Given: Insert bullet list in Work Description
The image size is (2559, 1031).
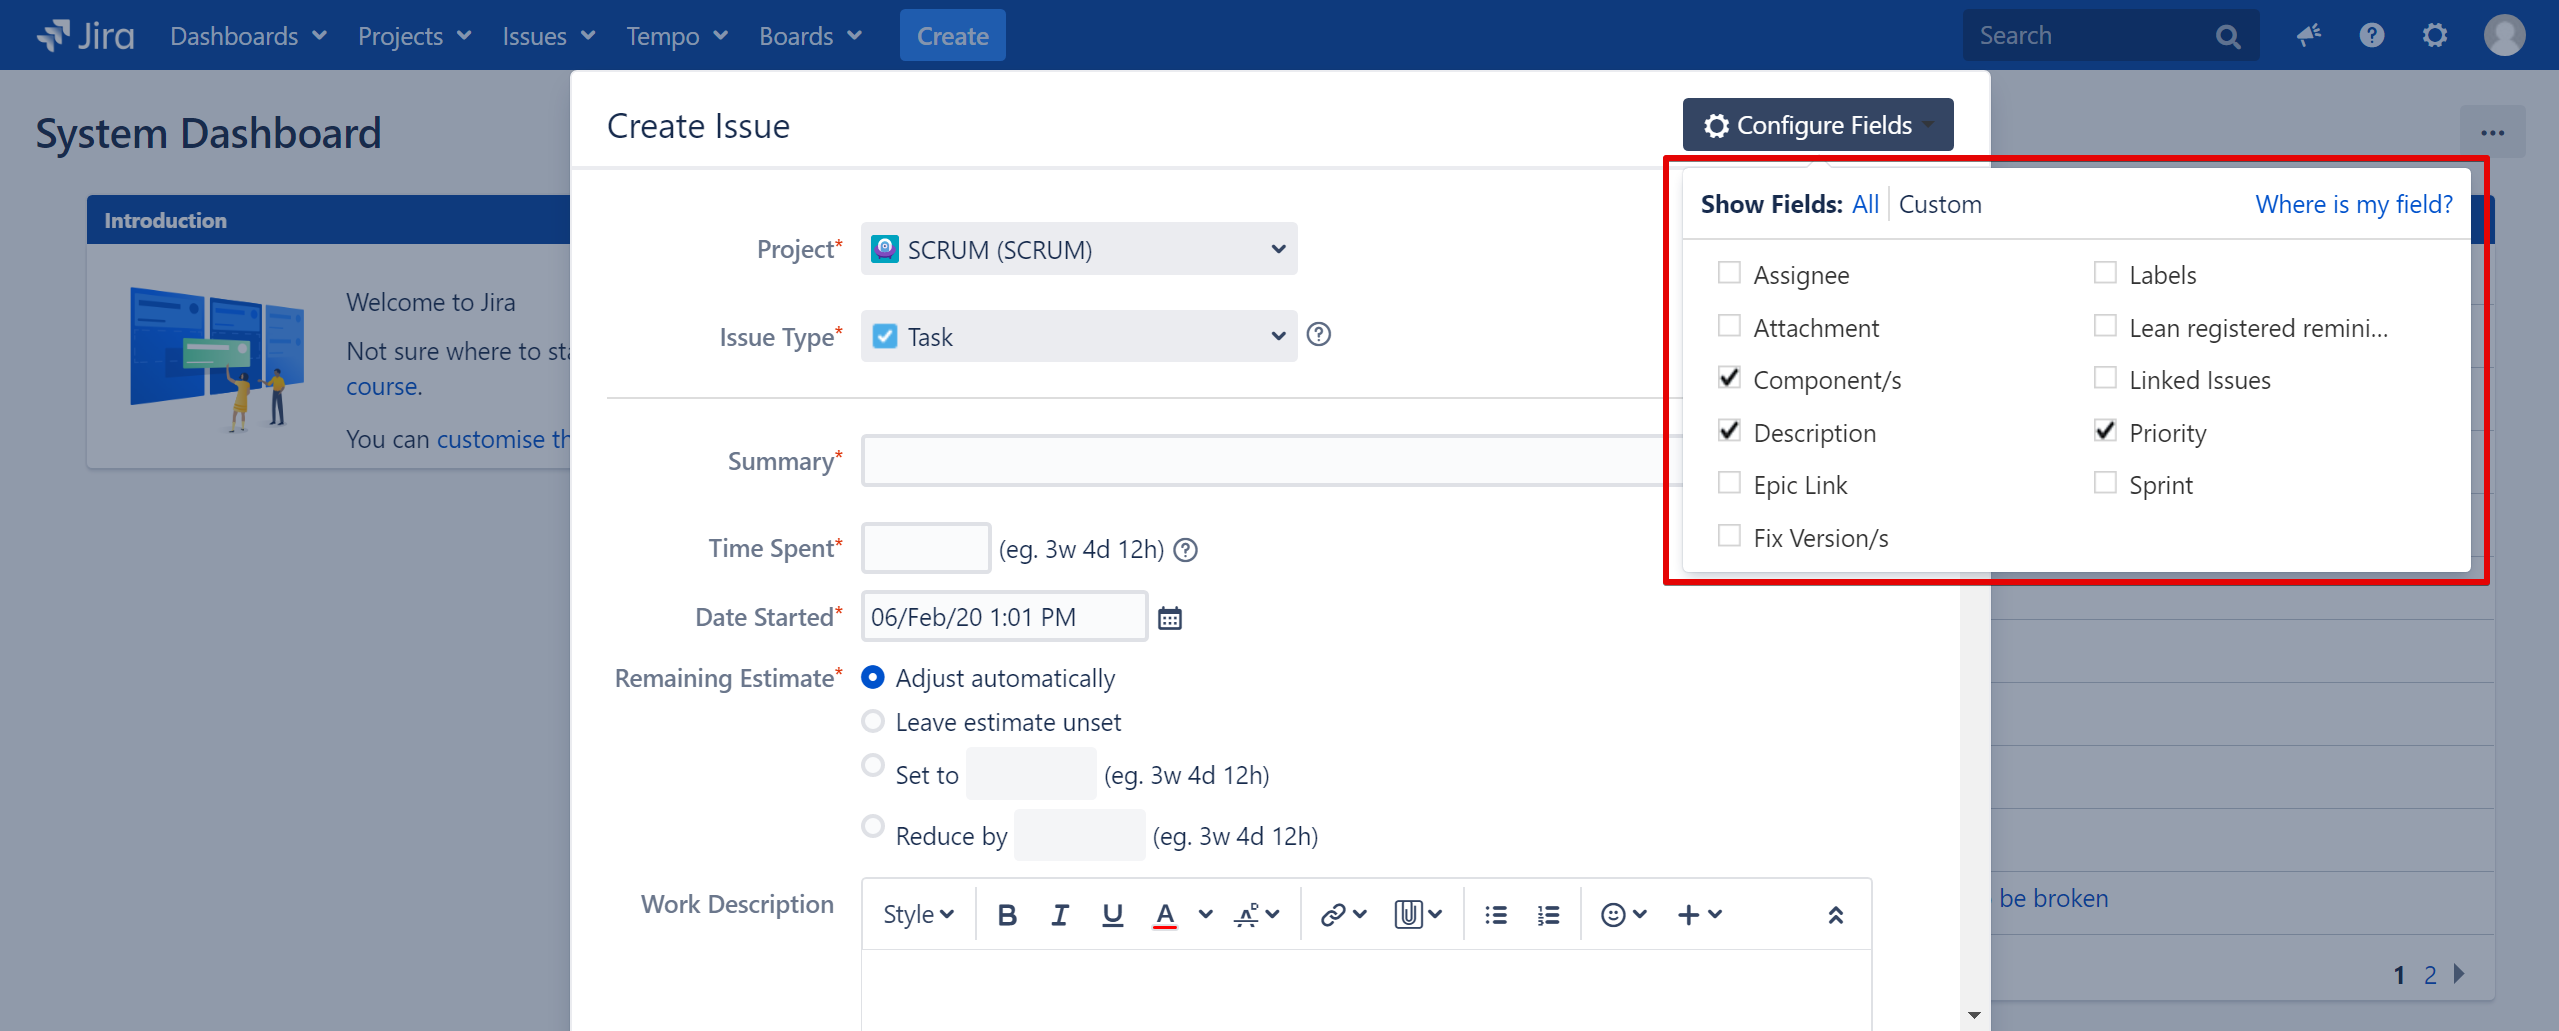Looking at the screenshot, I should coord(1496,915).
